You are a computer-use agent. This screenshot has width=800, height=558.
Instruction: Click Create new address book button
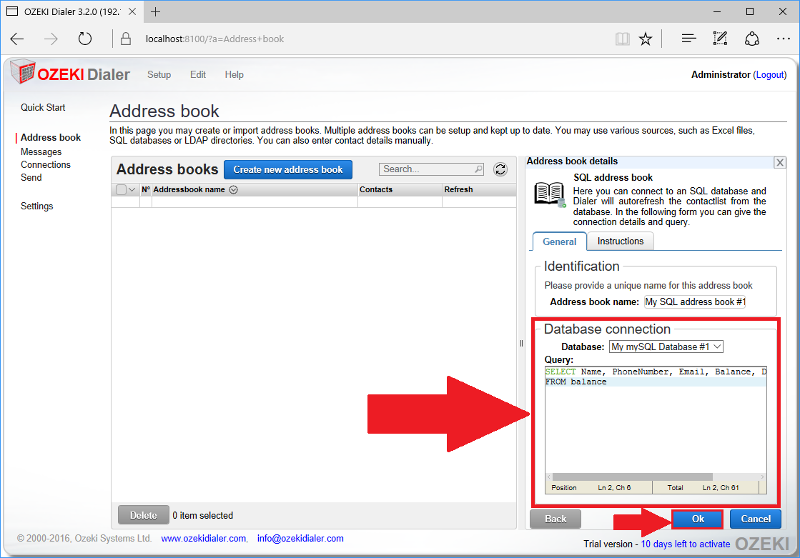tap(288, 170)
